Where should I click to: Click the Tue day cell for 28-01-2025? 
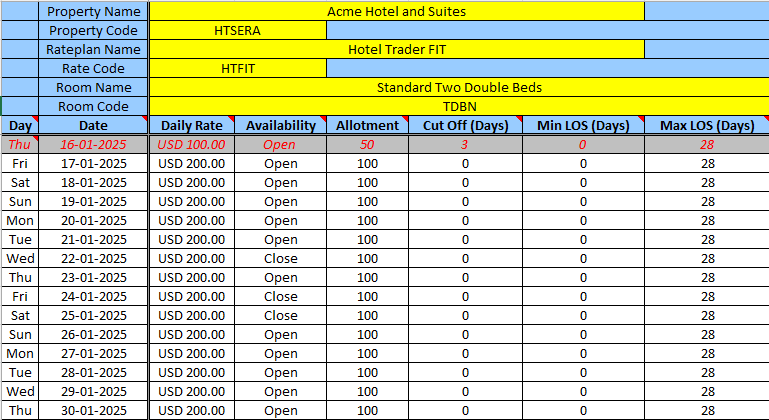tap(20, 372)
